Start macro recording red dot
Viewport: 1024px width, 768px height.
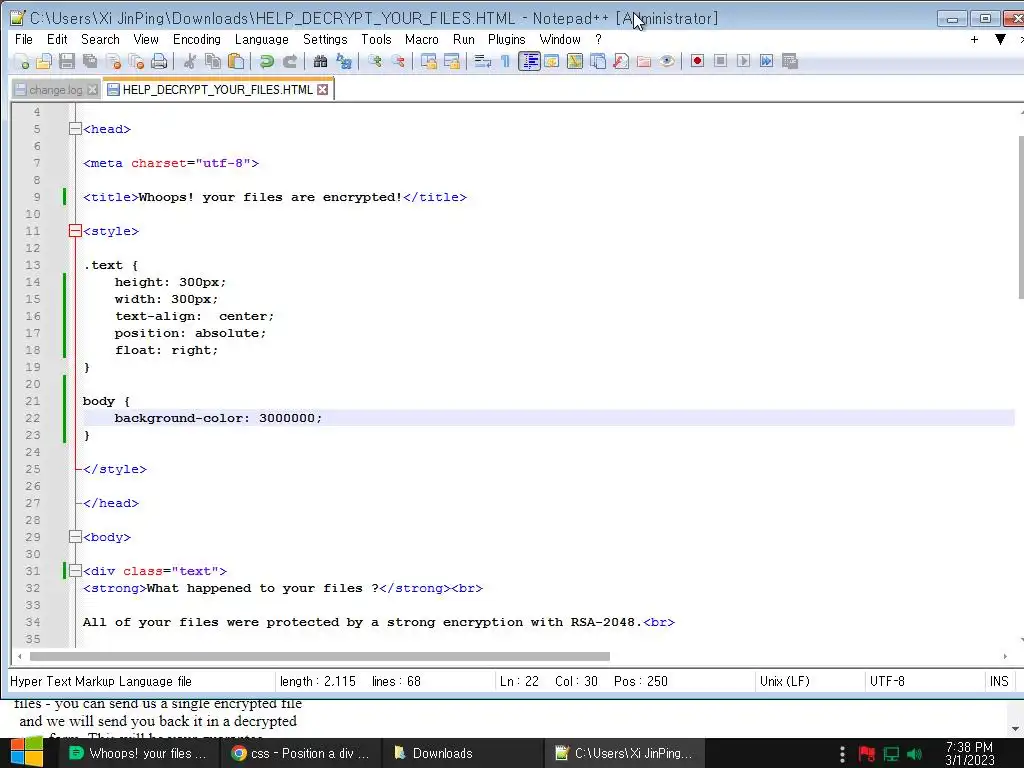pos(697,61)
